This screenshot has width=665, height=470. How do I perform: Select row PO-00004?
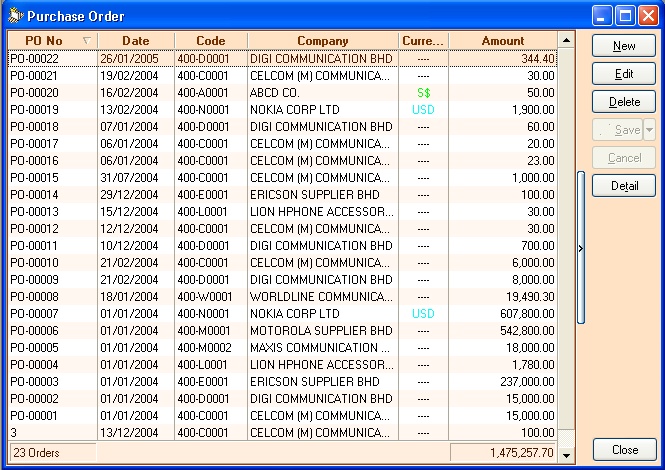point(282,364)
